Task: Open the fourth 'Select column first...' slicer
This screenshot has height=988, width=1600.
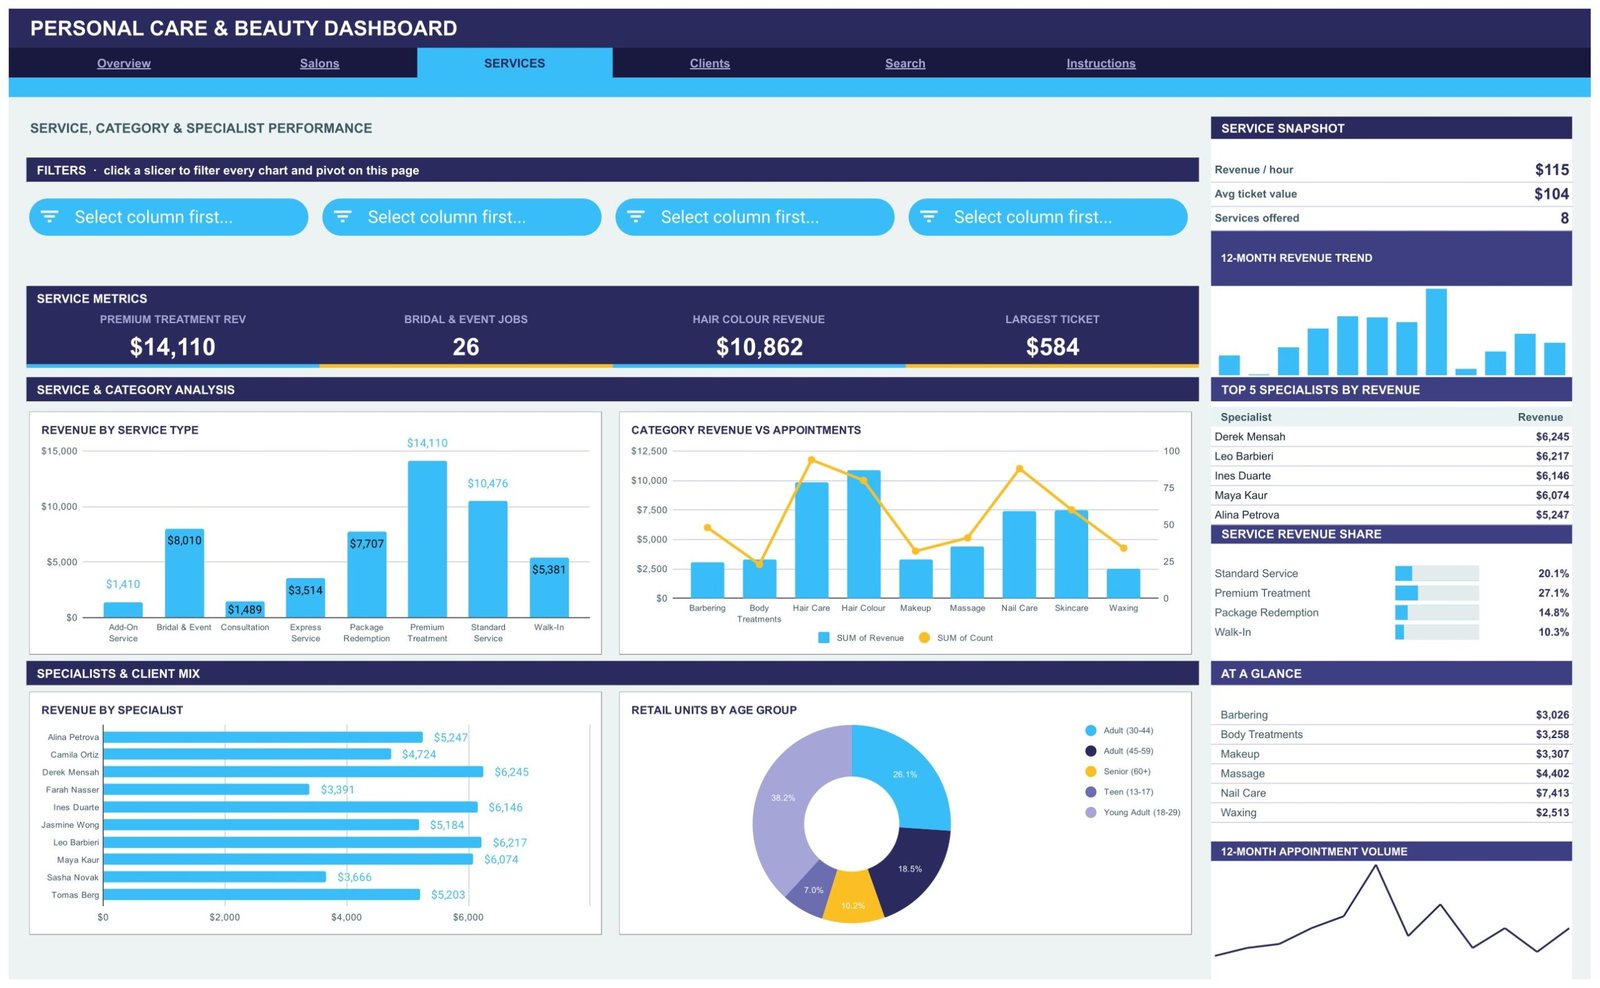Action: tap(1048, 217)
